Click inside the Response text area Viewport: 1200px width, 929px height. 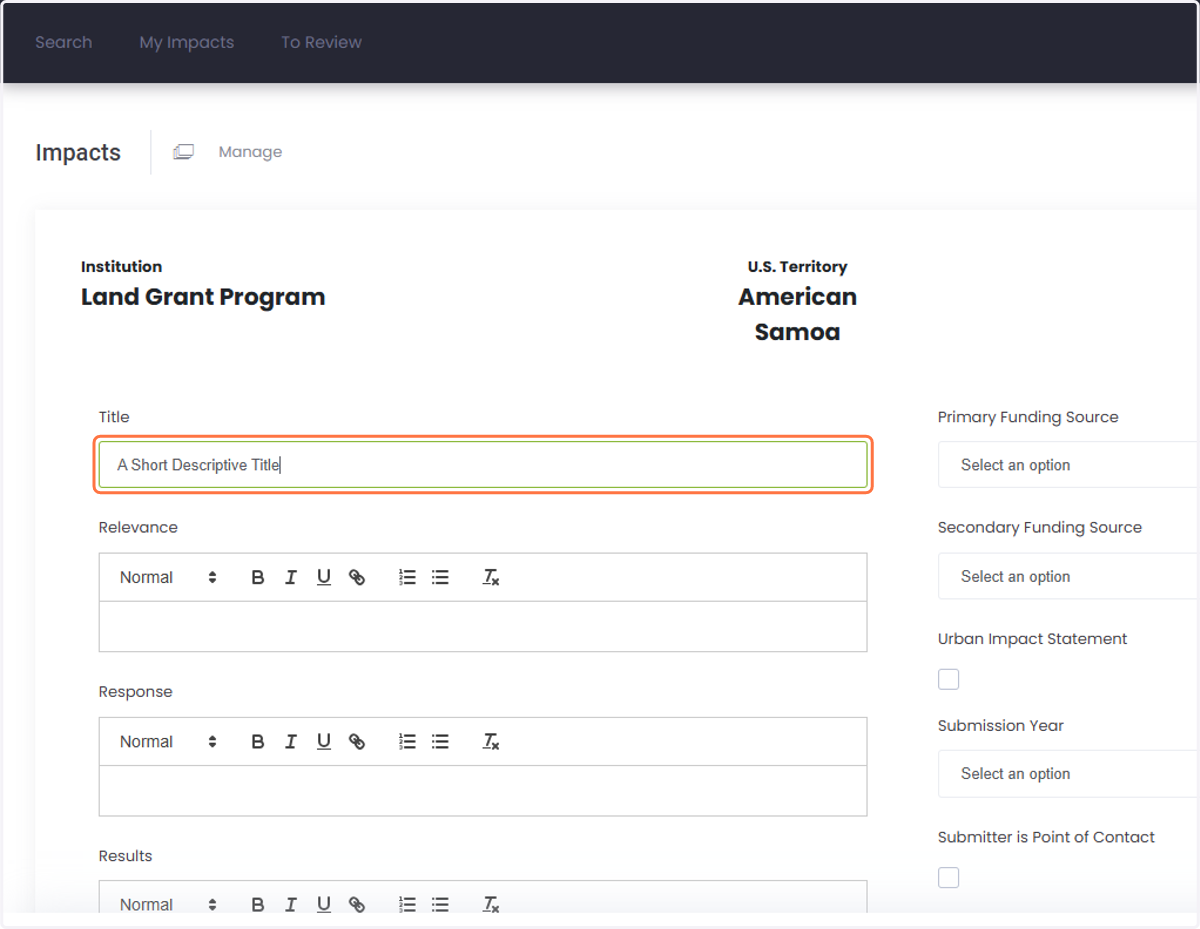click(x=483, y=790)
